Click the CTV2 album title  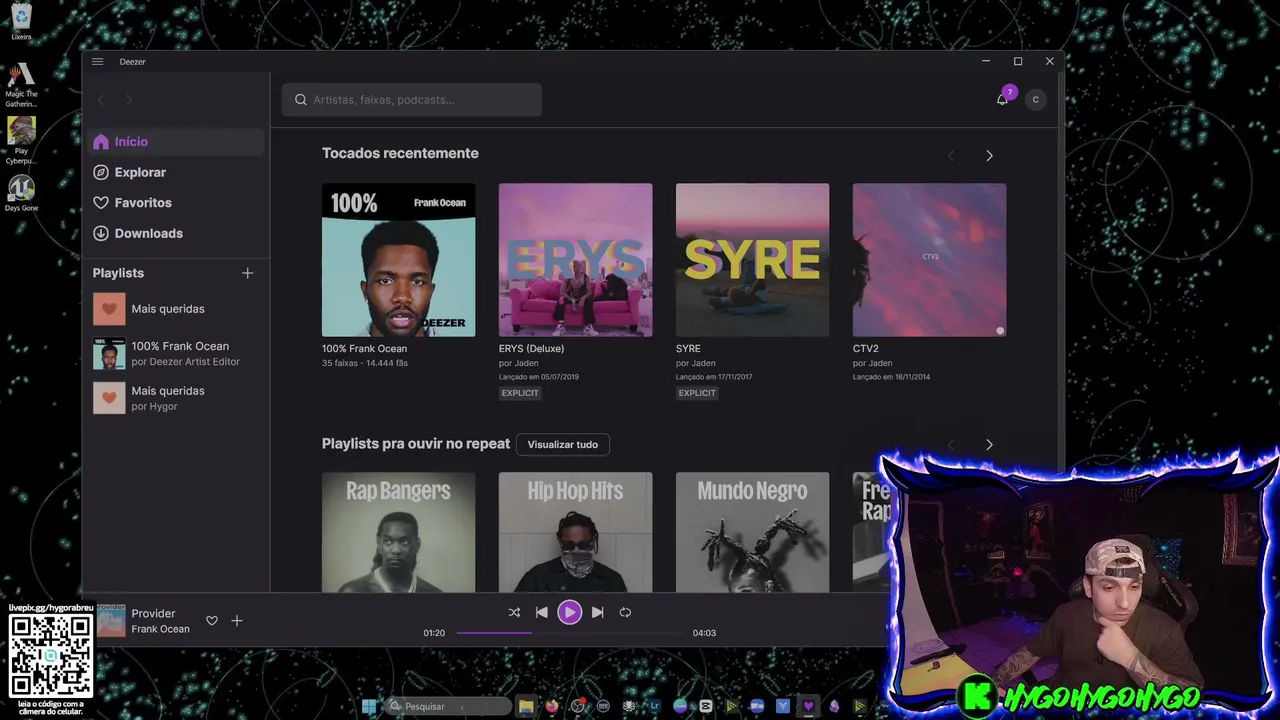point(865,349)
